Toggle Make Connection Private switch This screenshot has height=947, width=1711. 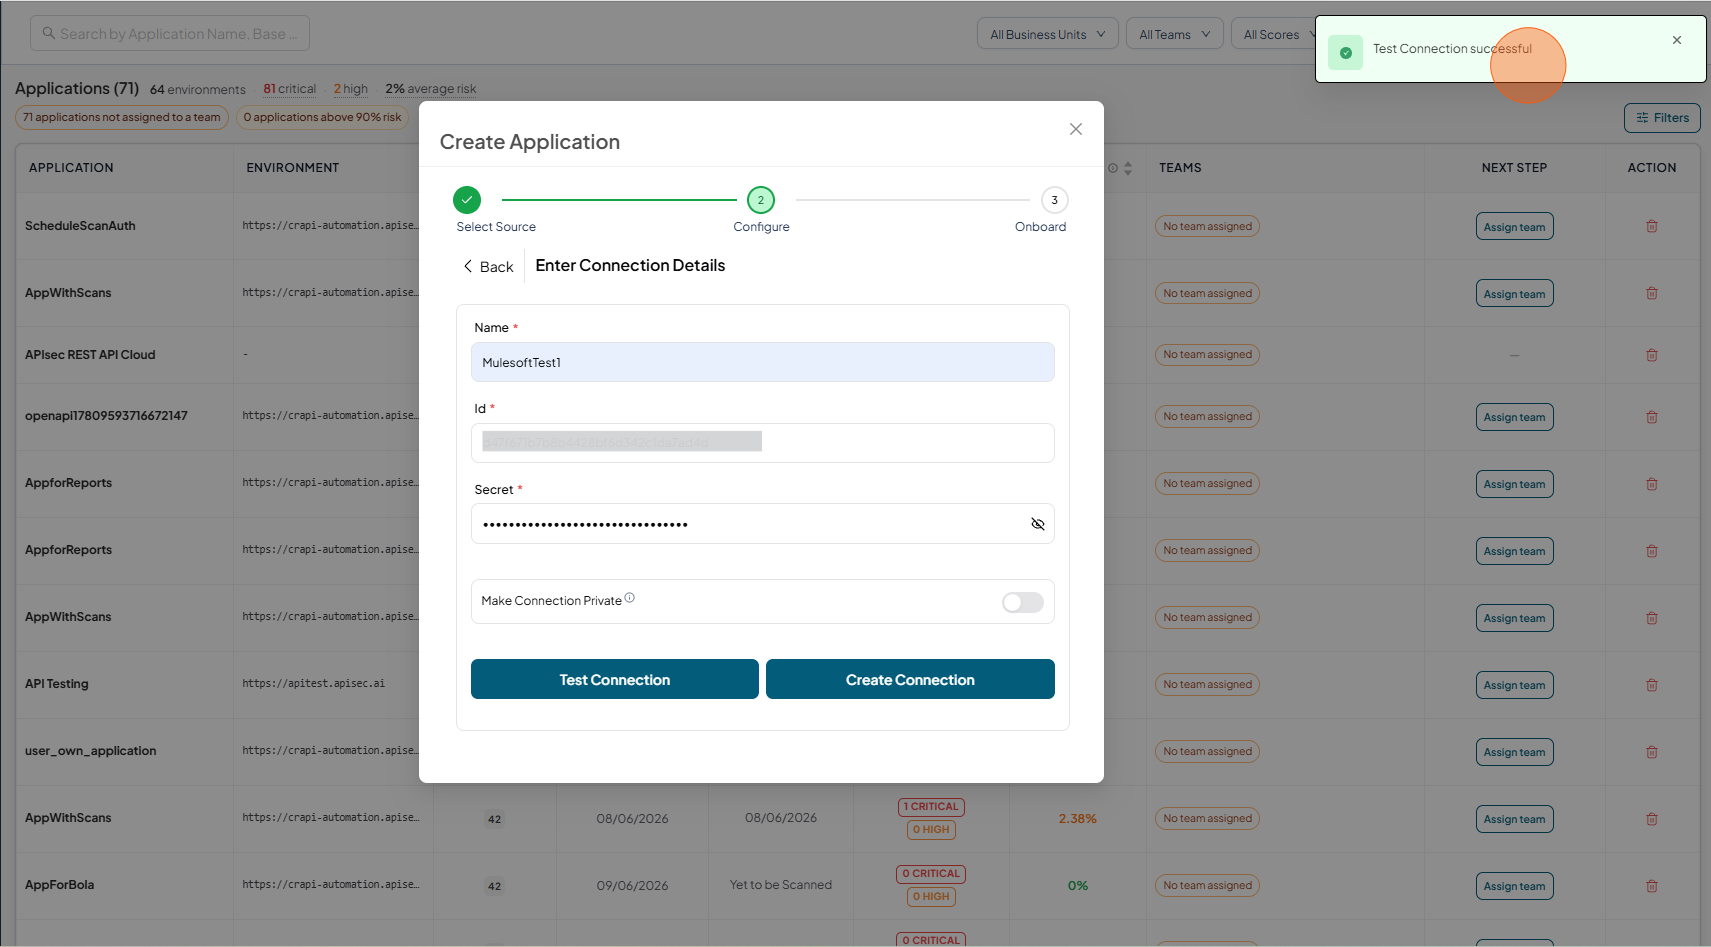pyautogui.click(x=1022, y=602)
